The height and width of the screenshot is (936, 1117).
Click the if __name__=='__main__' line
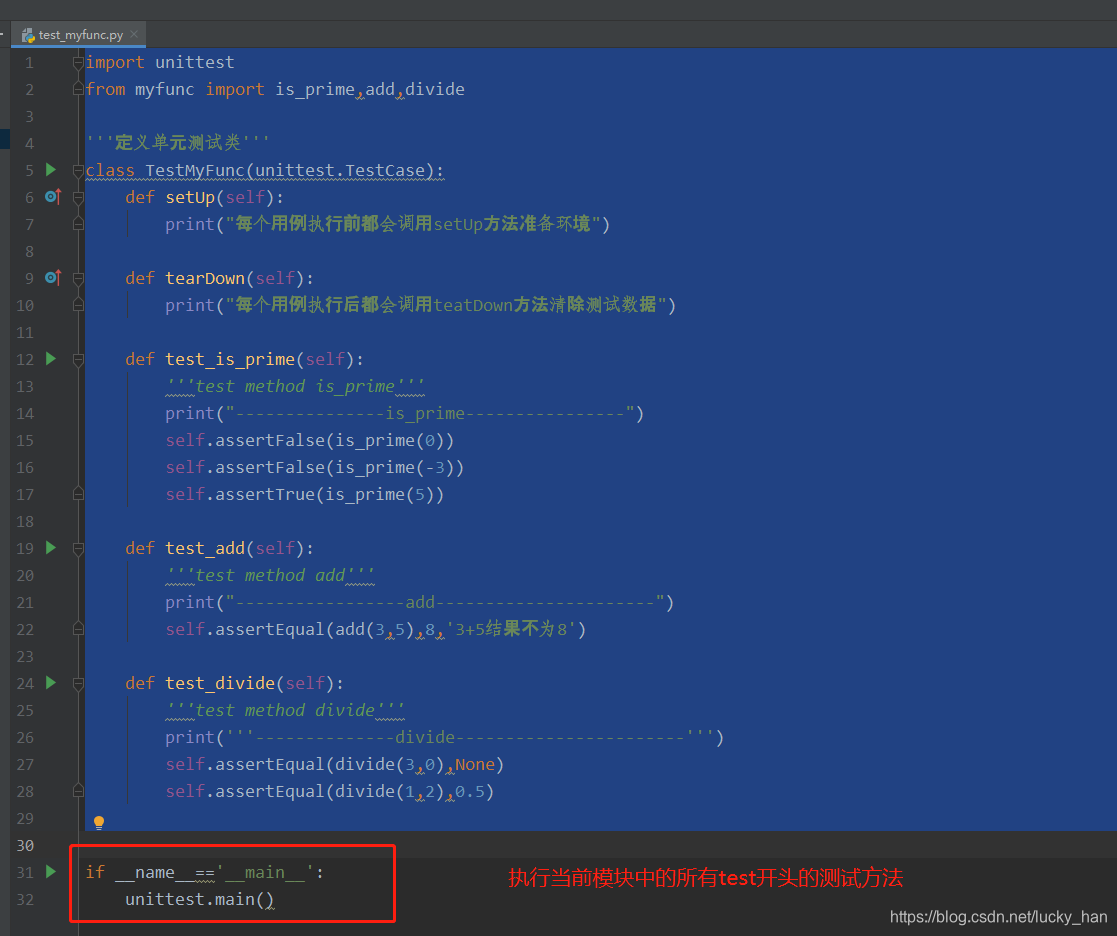(x=204, y=873)
